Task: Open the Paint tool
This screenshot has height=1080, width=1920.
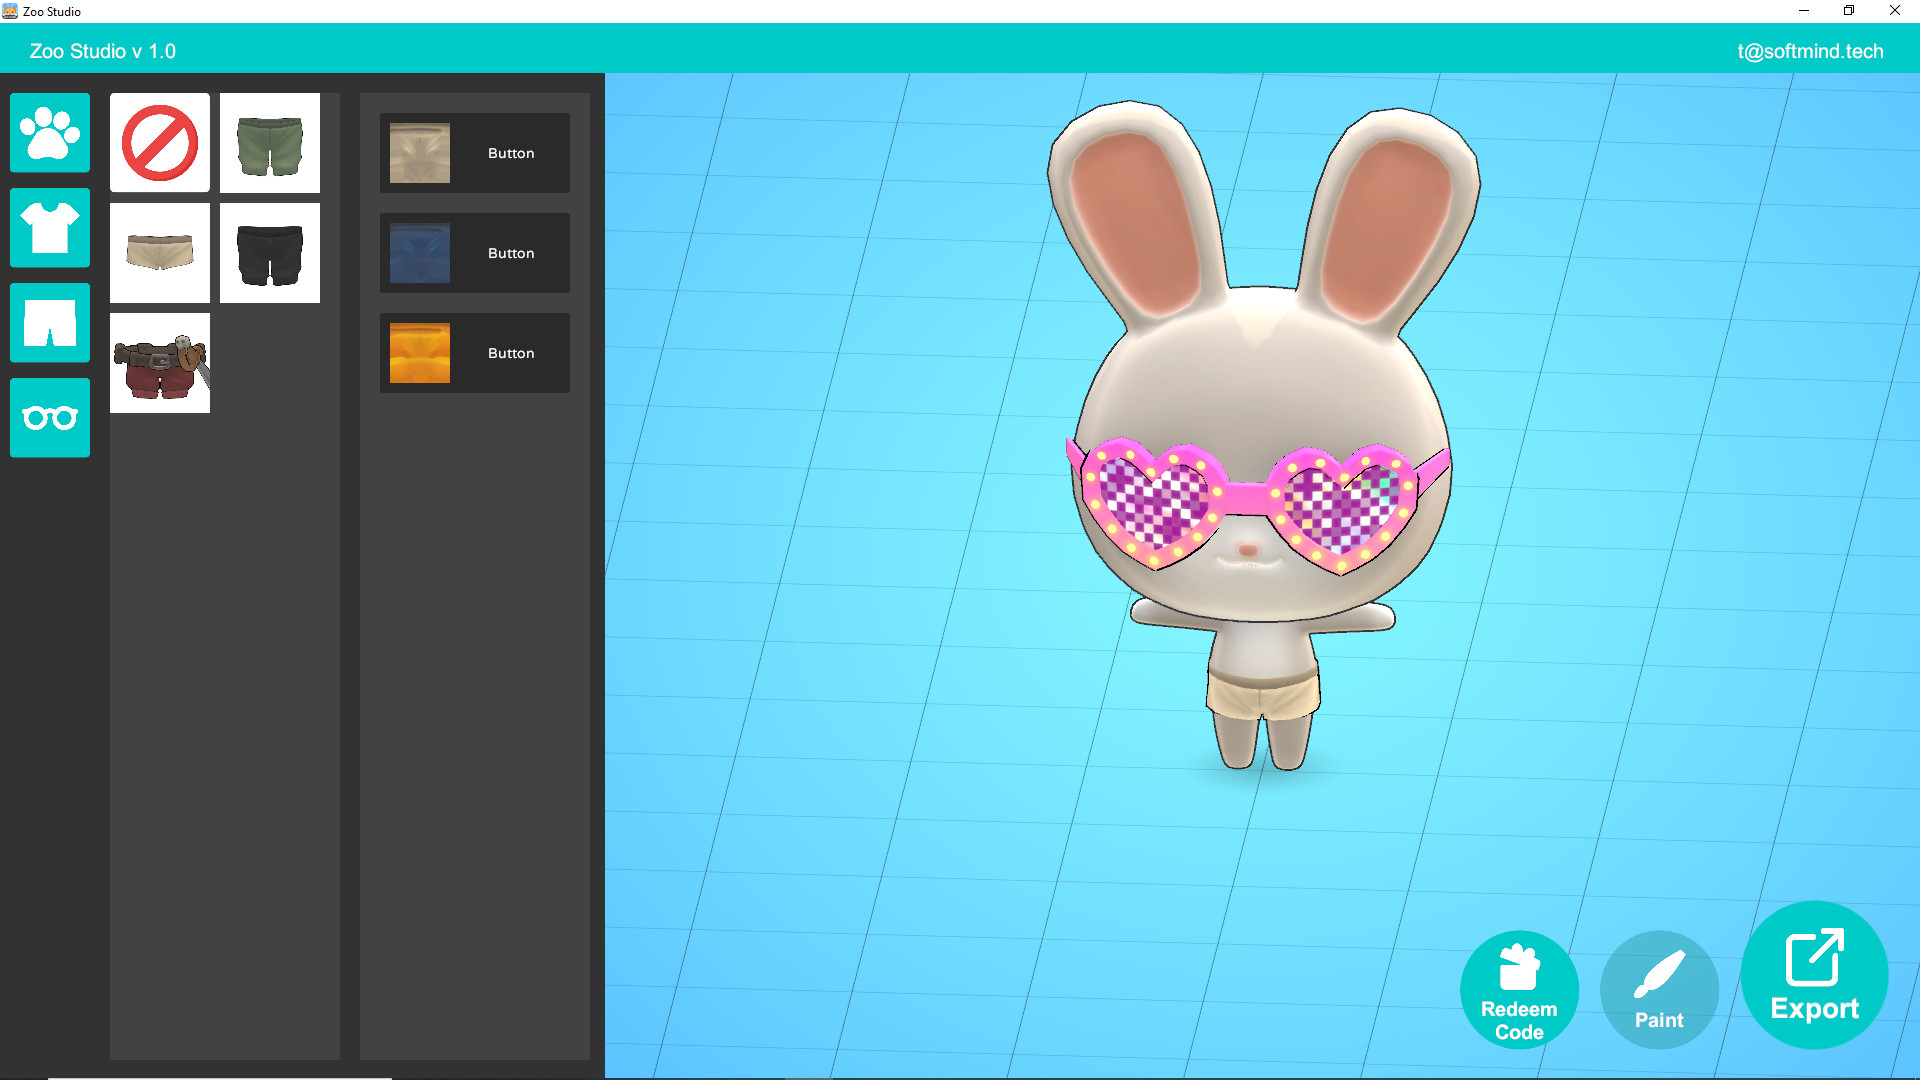Action: [1658, 990]
